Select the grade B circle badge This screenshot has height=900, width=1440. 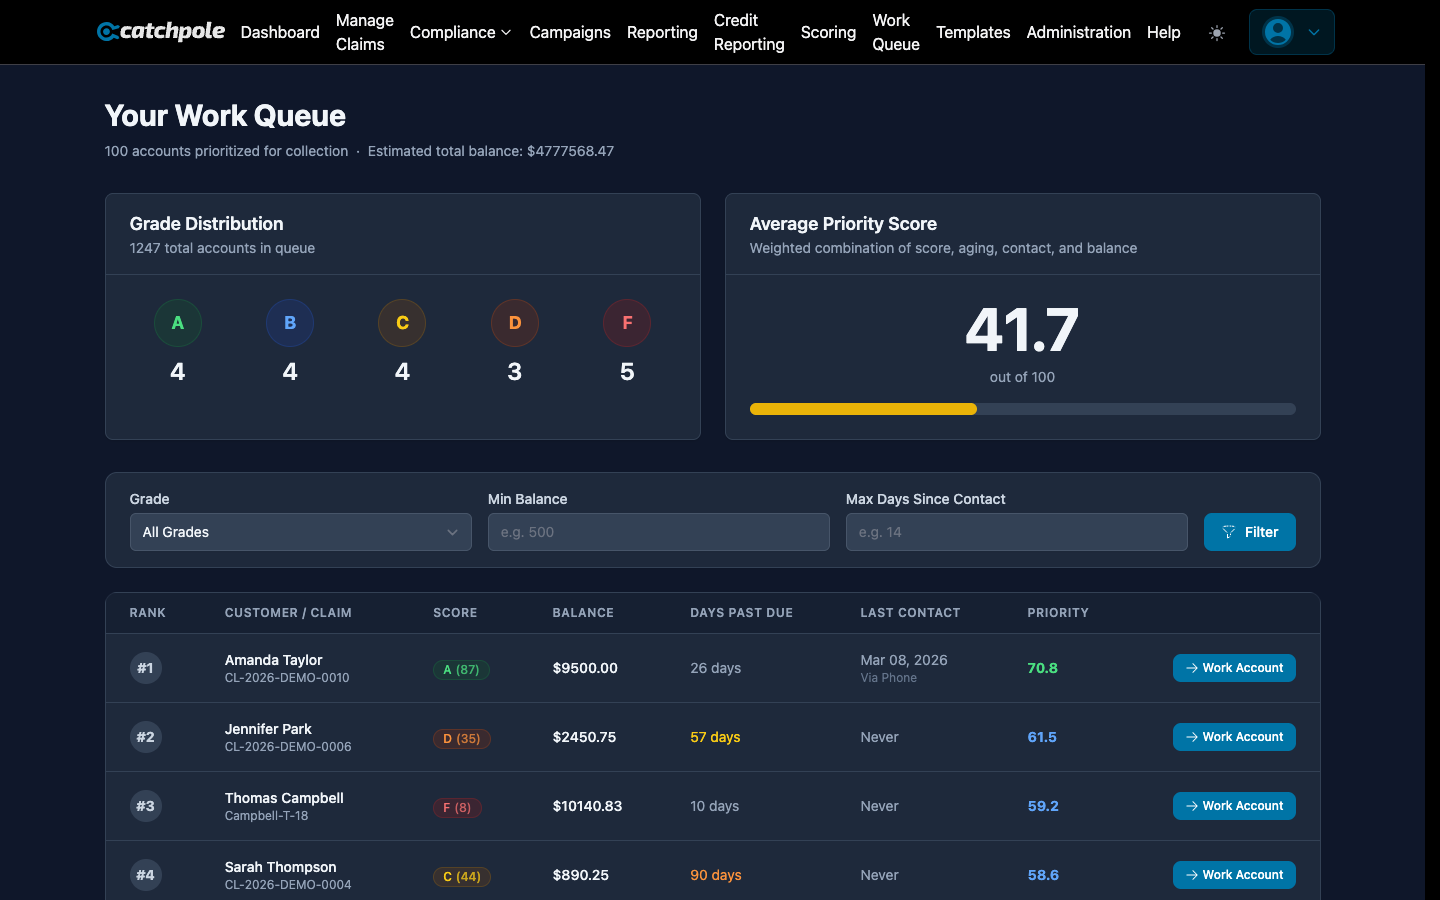click(x=290, y=322)
